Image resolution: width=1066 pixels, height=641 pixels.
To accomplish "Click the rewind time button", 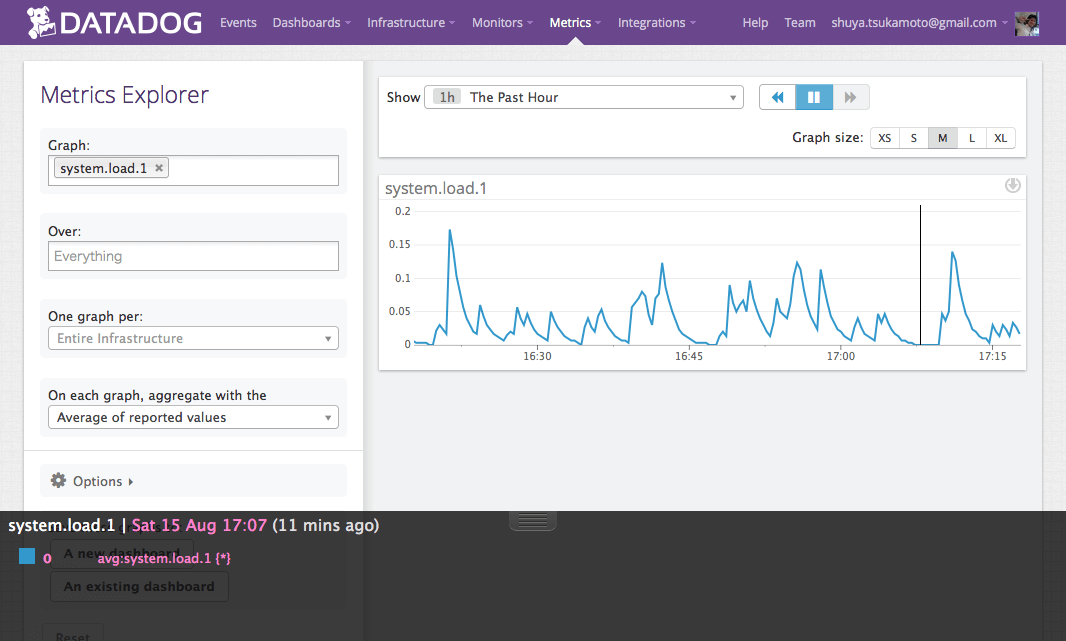I will coord(777,97).
